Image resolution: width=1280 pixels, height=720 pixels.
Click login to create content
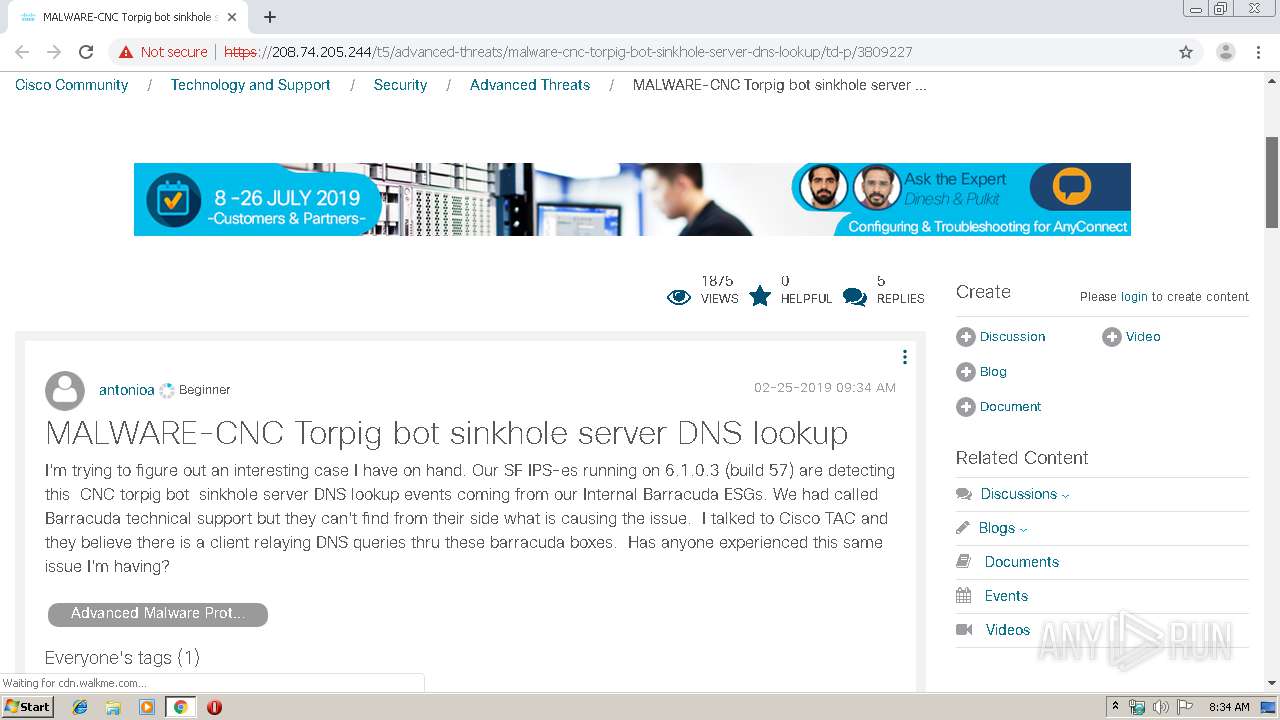[1134, 297]
